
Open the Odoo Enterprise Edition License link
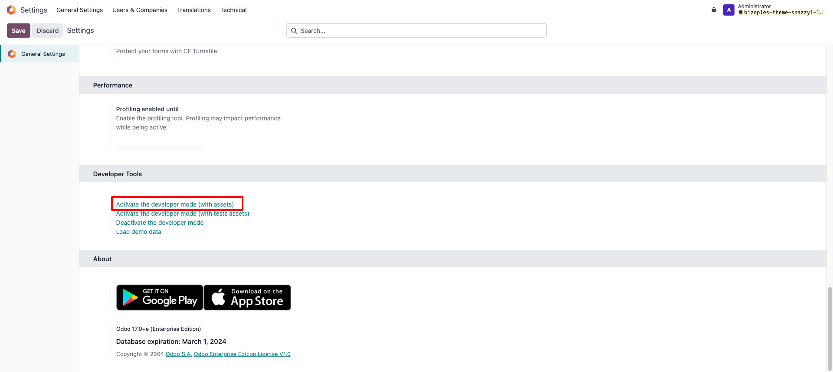point(242,354)
